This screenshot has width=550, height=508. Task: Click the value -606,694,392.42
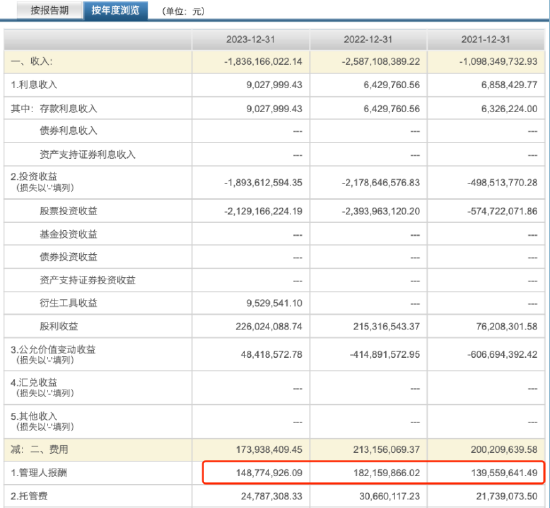pyautogui.click(x=502, y=355)
